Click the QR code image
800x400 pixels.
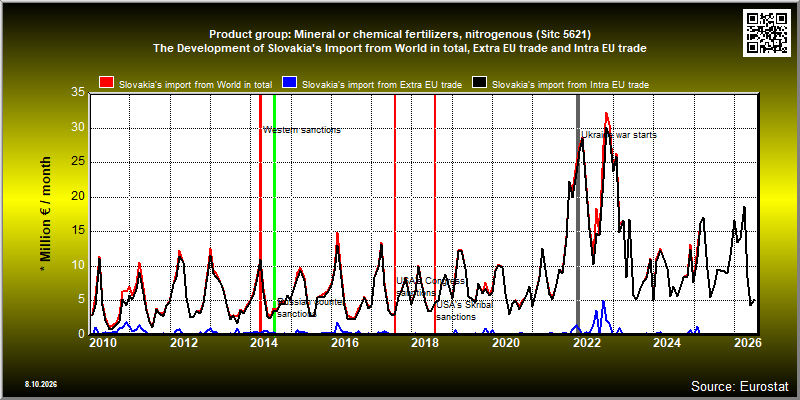pos(768,32)
